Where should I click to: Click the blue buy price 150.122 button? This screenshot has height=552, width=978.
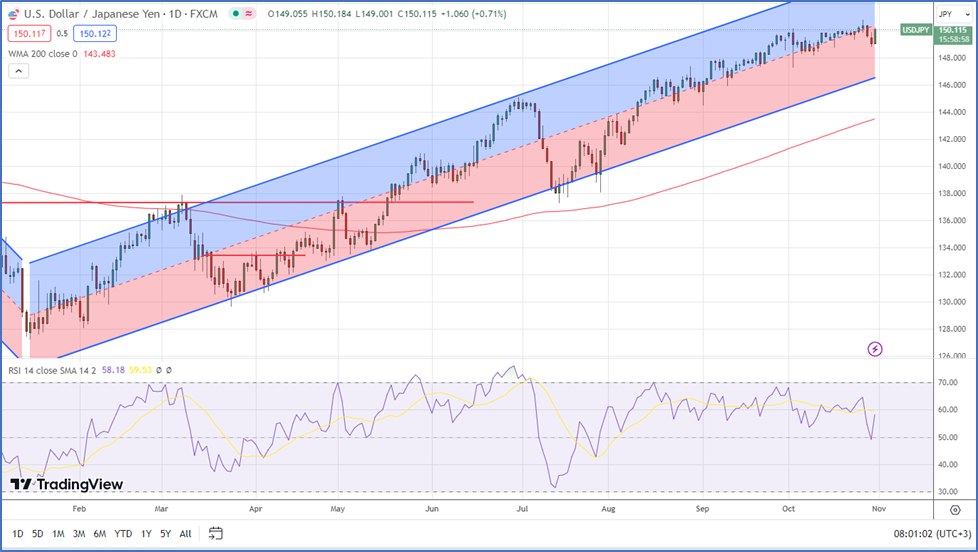95,34
